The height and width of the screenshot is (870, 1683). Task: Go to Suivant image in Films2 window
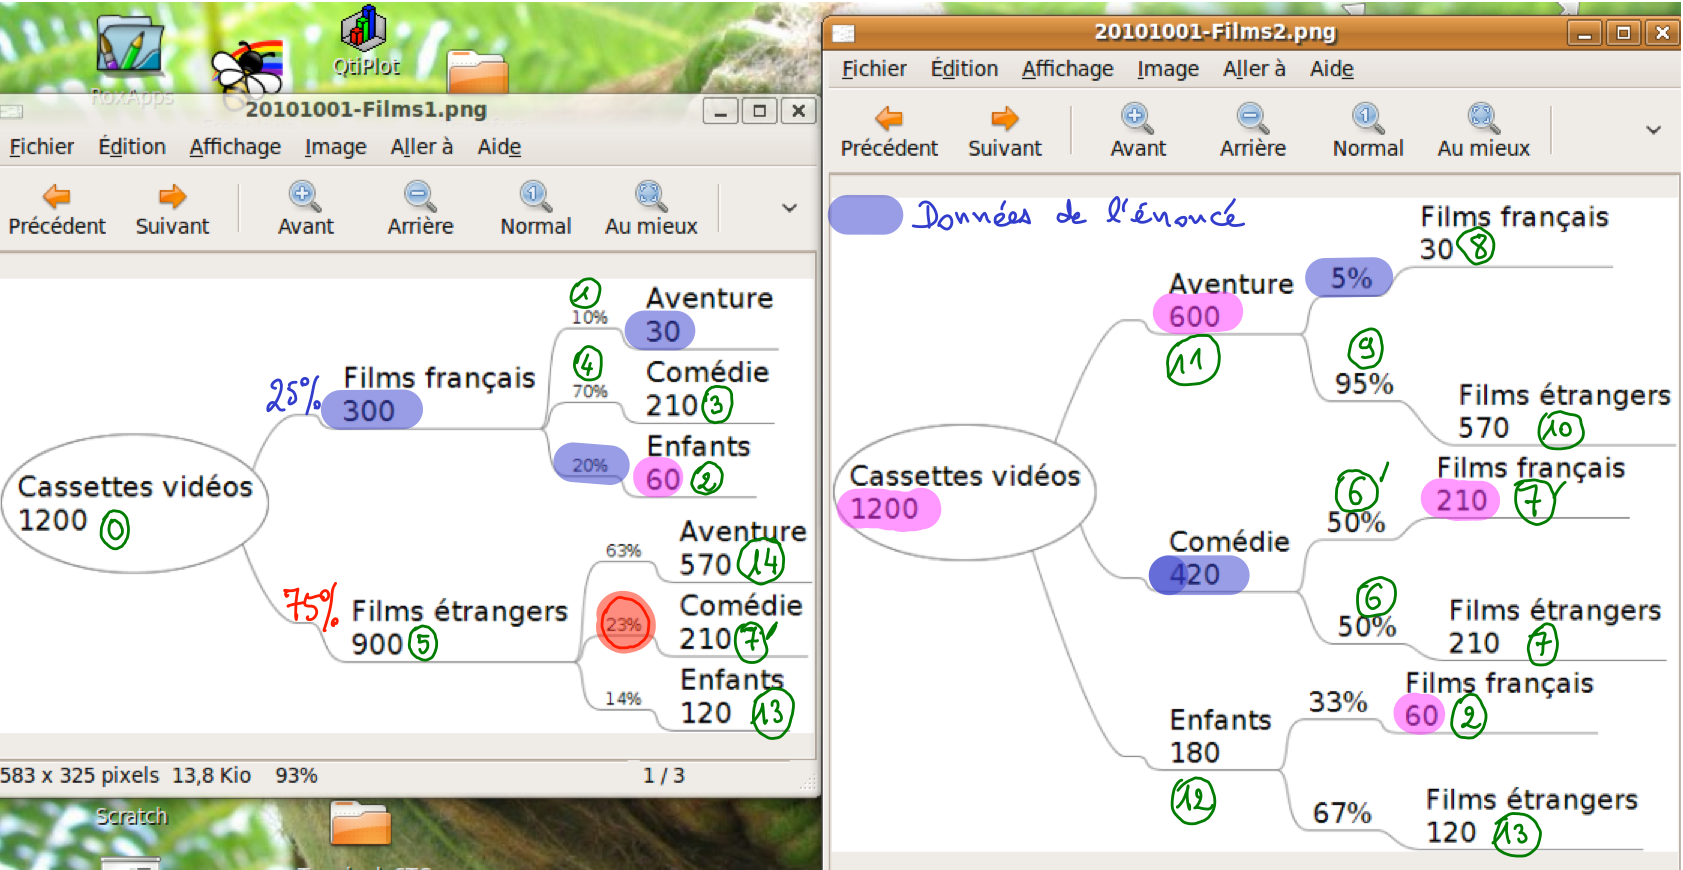click(x=1004, y=119)
